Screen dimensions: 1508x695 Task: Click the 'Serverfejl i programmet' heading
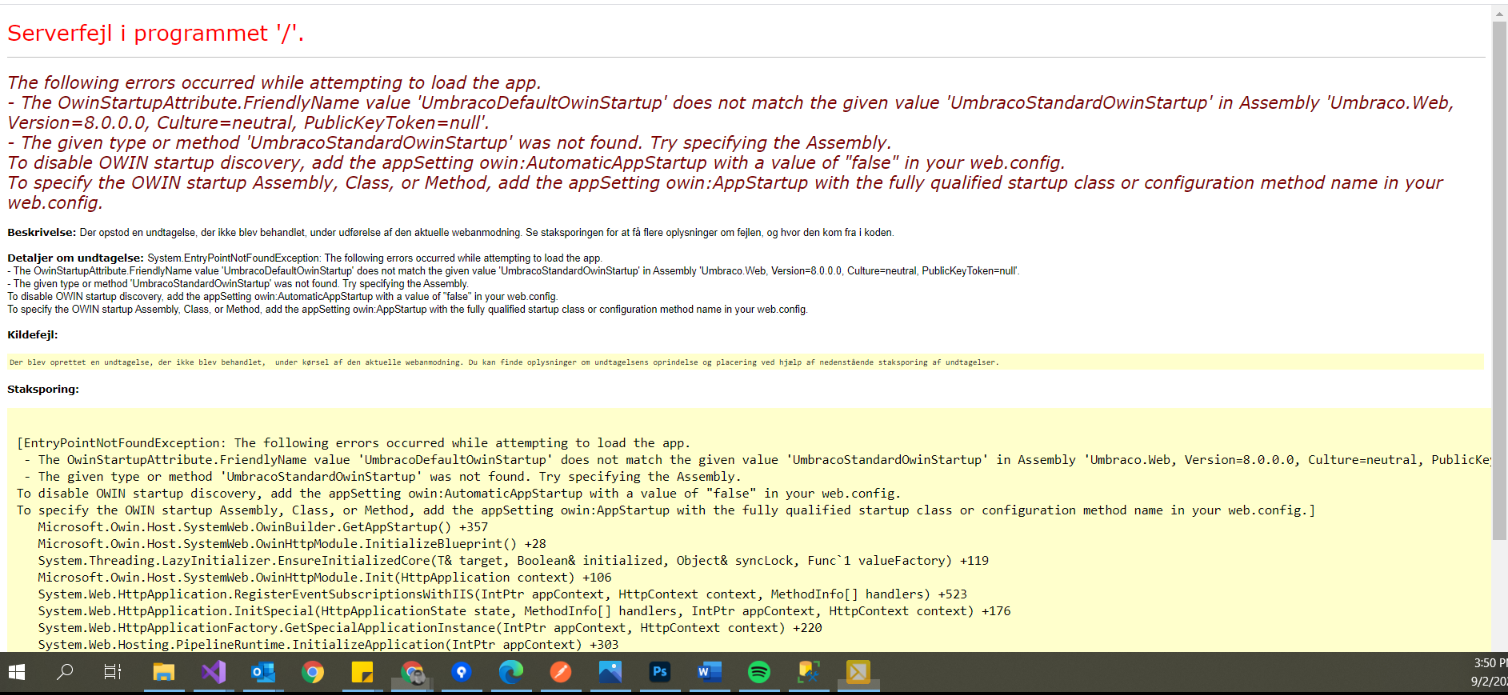(x=156, y=33)
